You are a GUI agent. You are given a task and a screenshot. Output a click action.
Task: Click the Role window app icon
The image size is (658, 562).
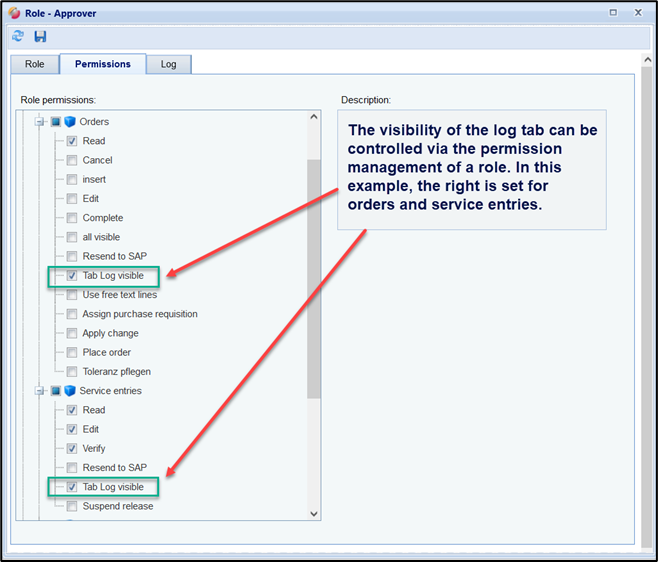[13, 12]
